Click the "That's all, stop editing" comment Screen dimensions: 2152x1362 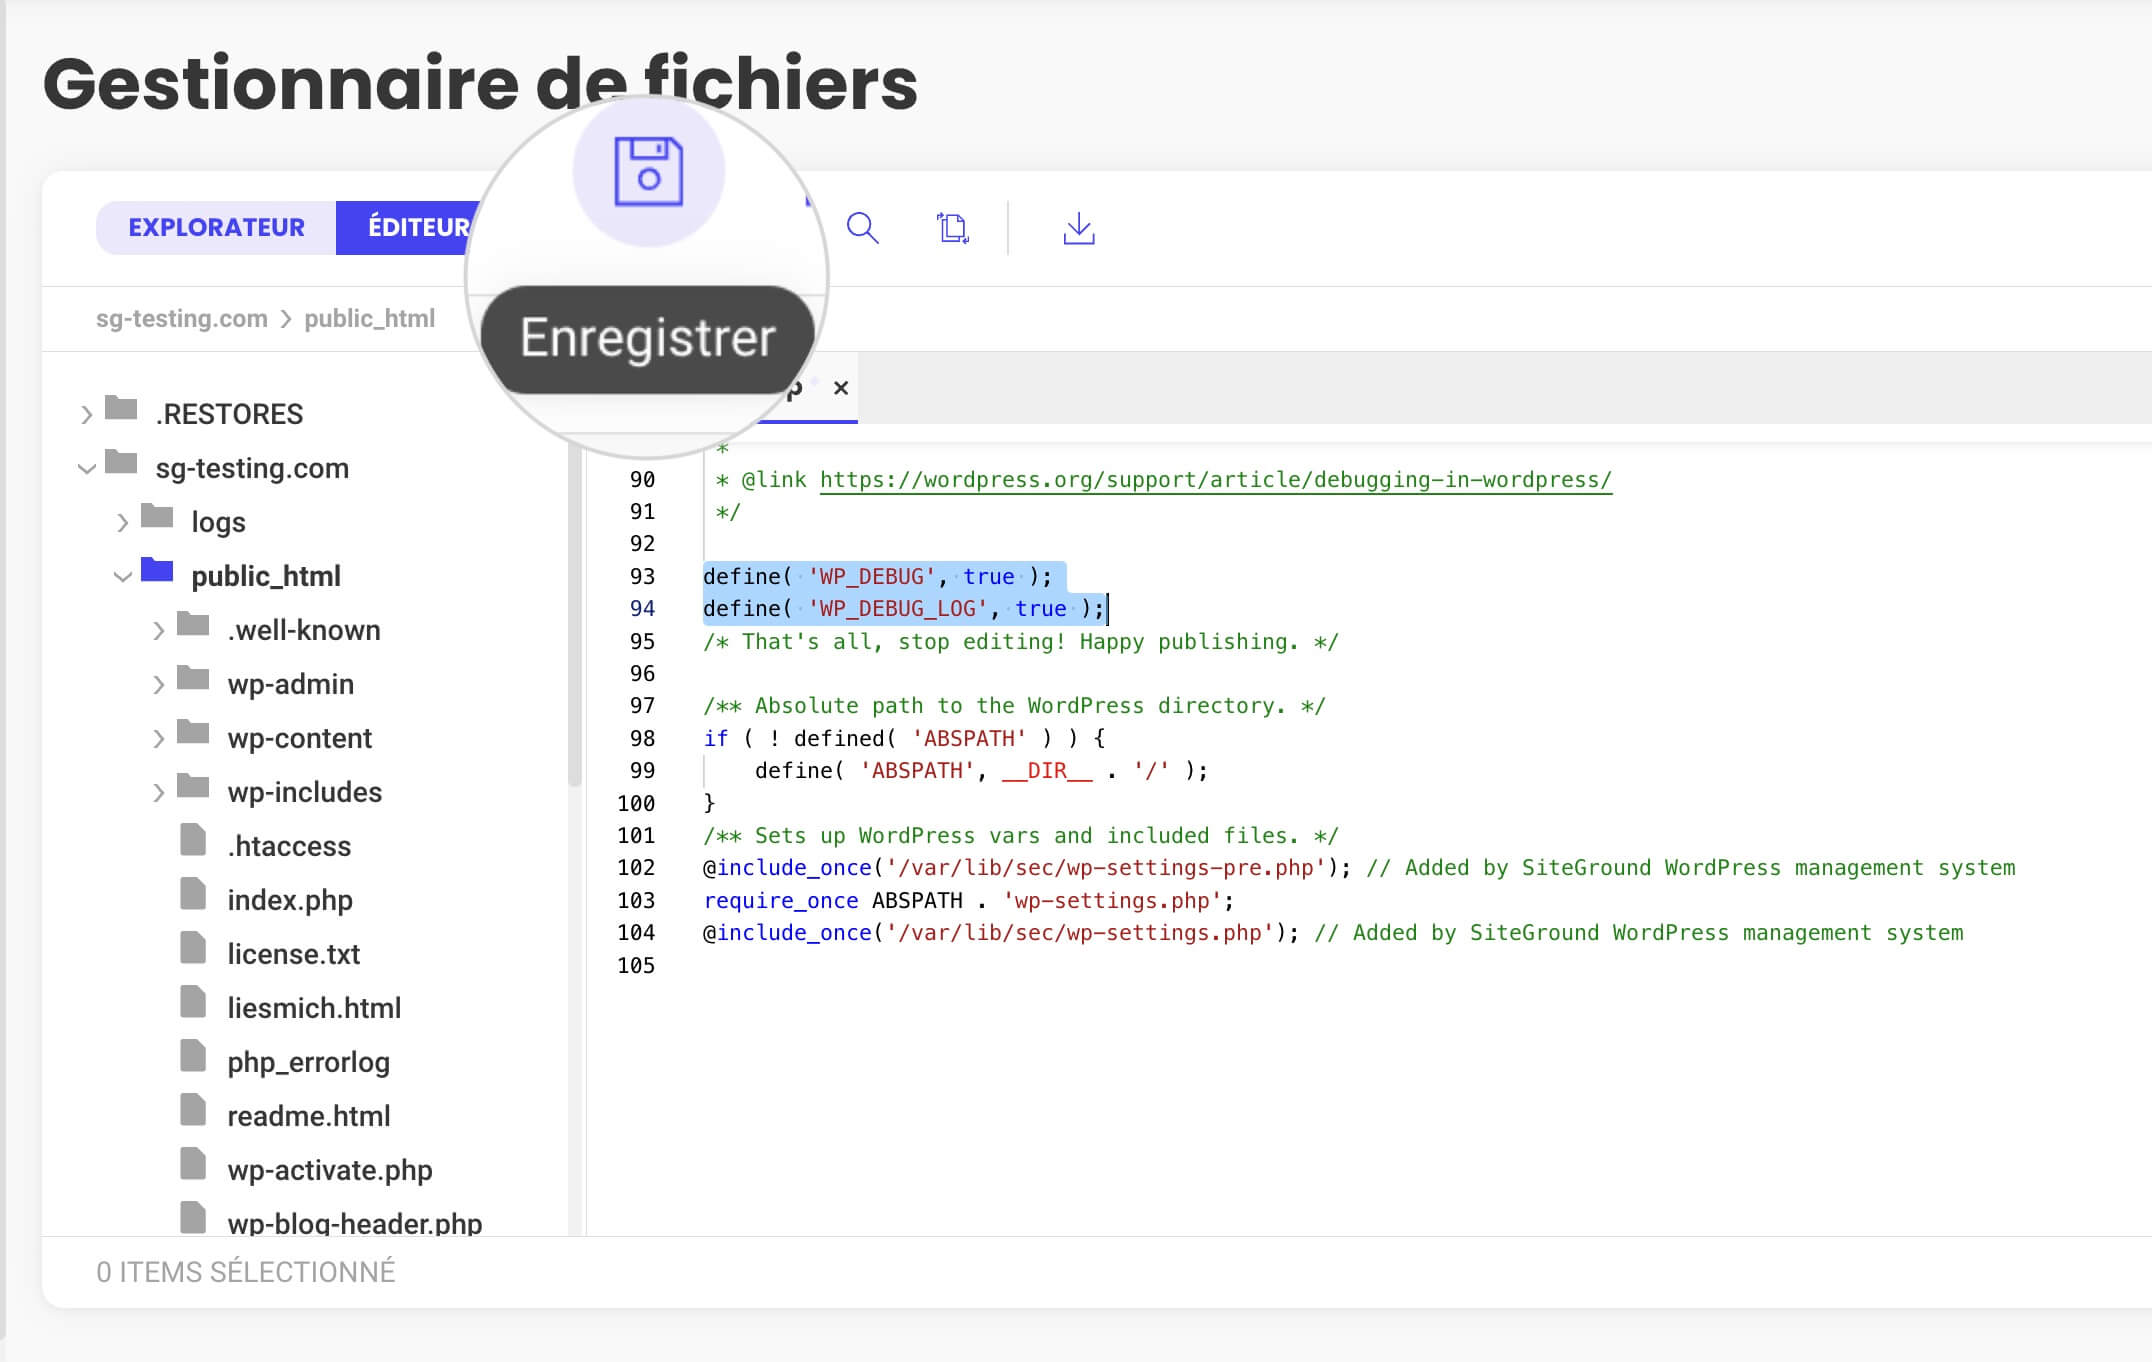coord(1020,642)
